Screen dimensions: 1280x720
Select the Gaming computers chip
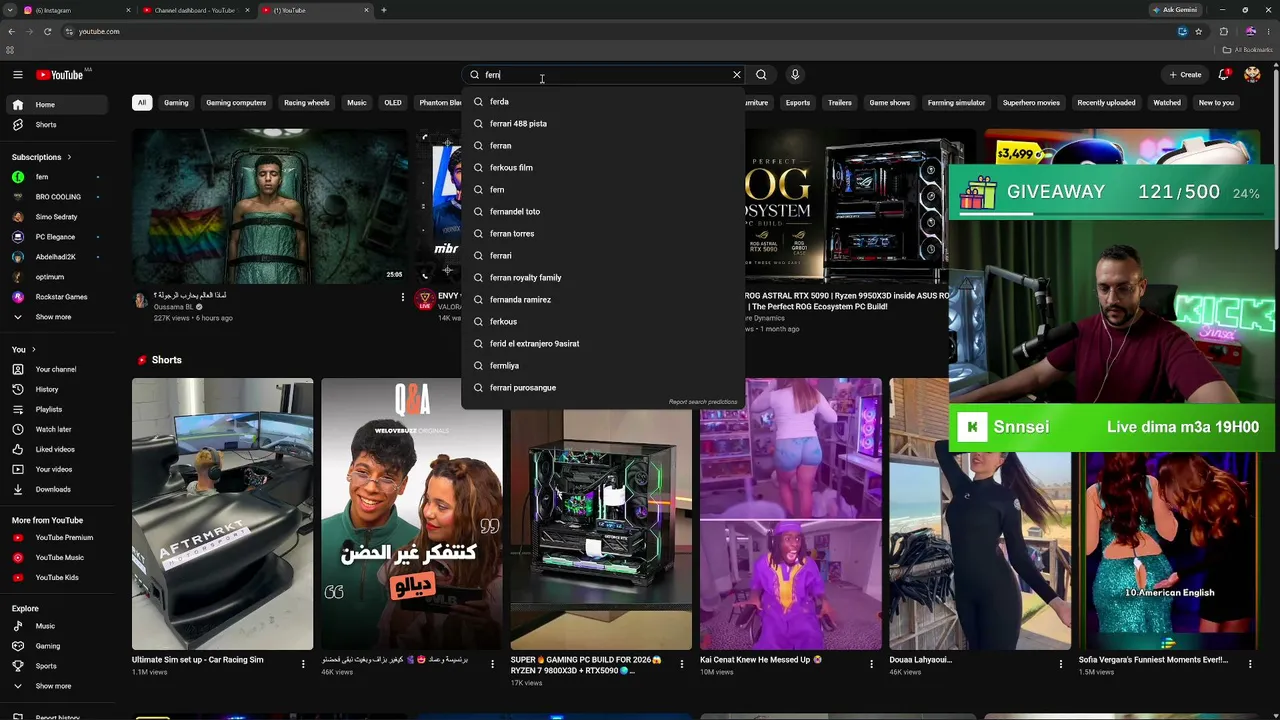(x=236, y=102)
